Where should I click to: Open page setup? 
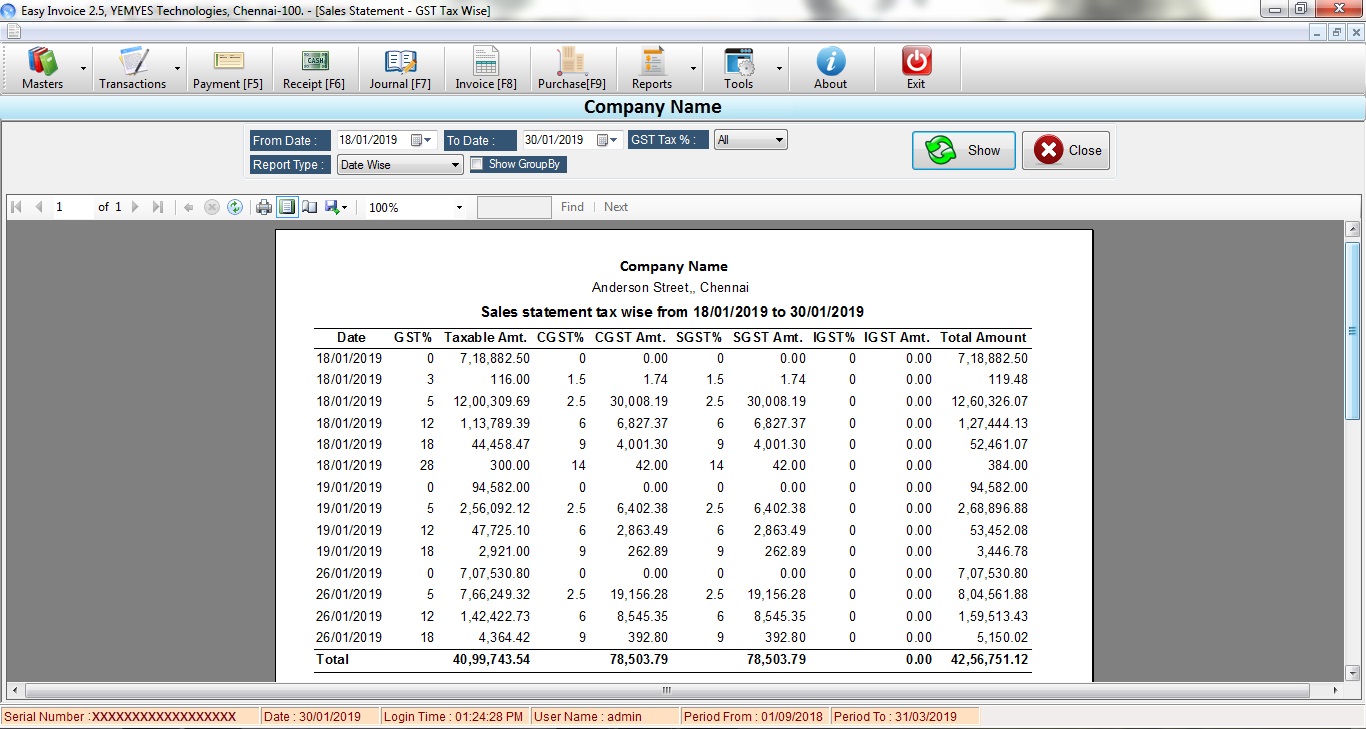(x=310, y=207)
